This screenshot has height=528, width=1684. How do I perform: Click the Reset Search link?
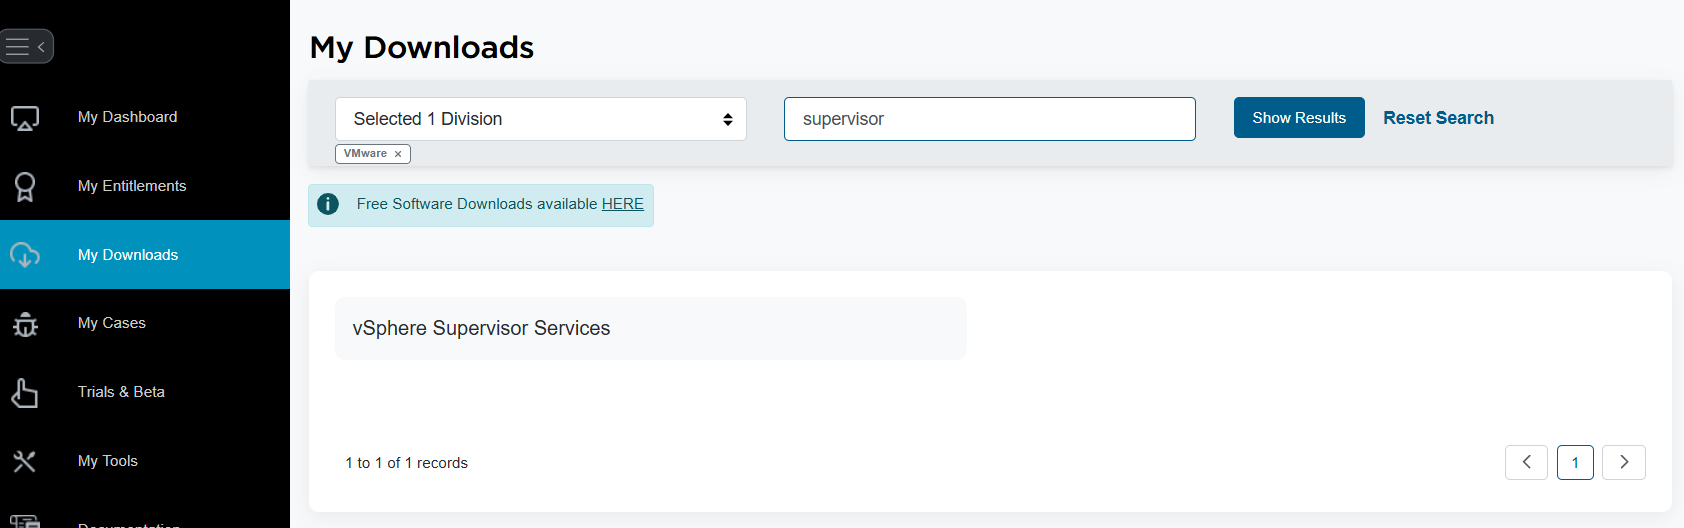tap(1438, 118)
